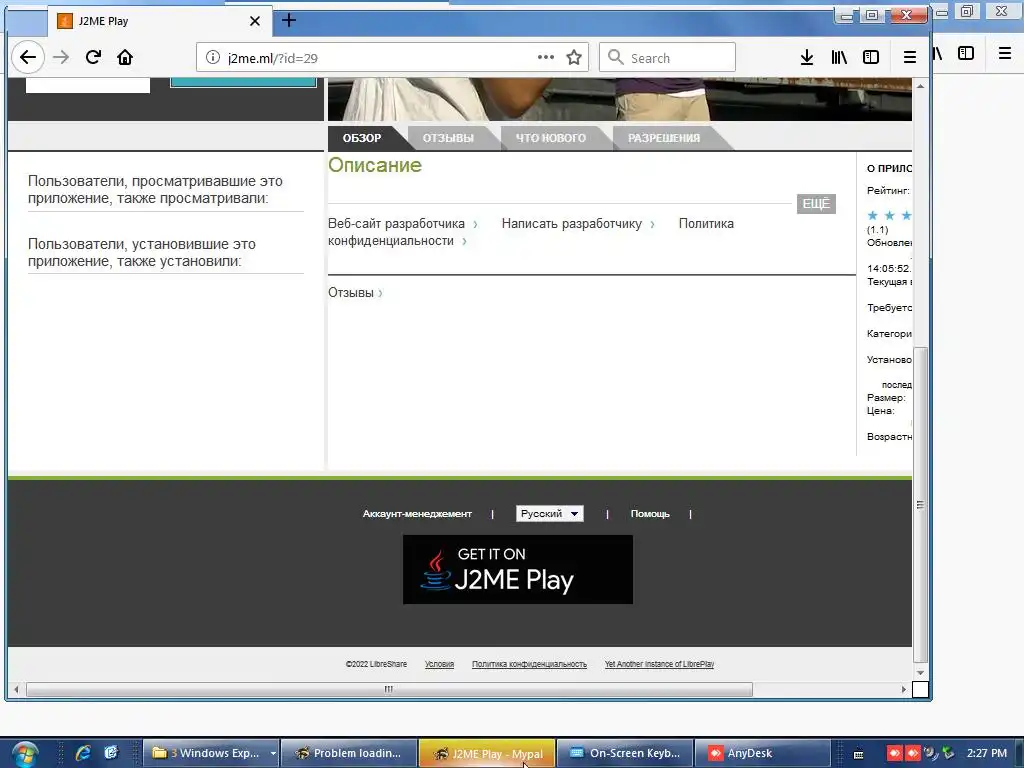Open the Условия footer link
Image resolution: width=1024 pixels, height=768 pixels.
(439, 664)
